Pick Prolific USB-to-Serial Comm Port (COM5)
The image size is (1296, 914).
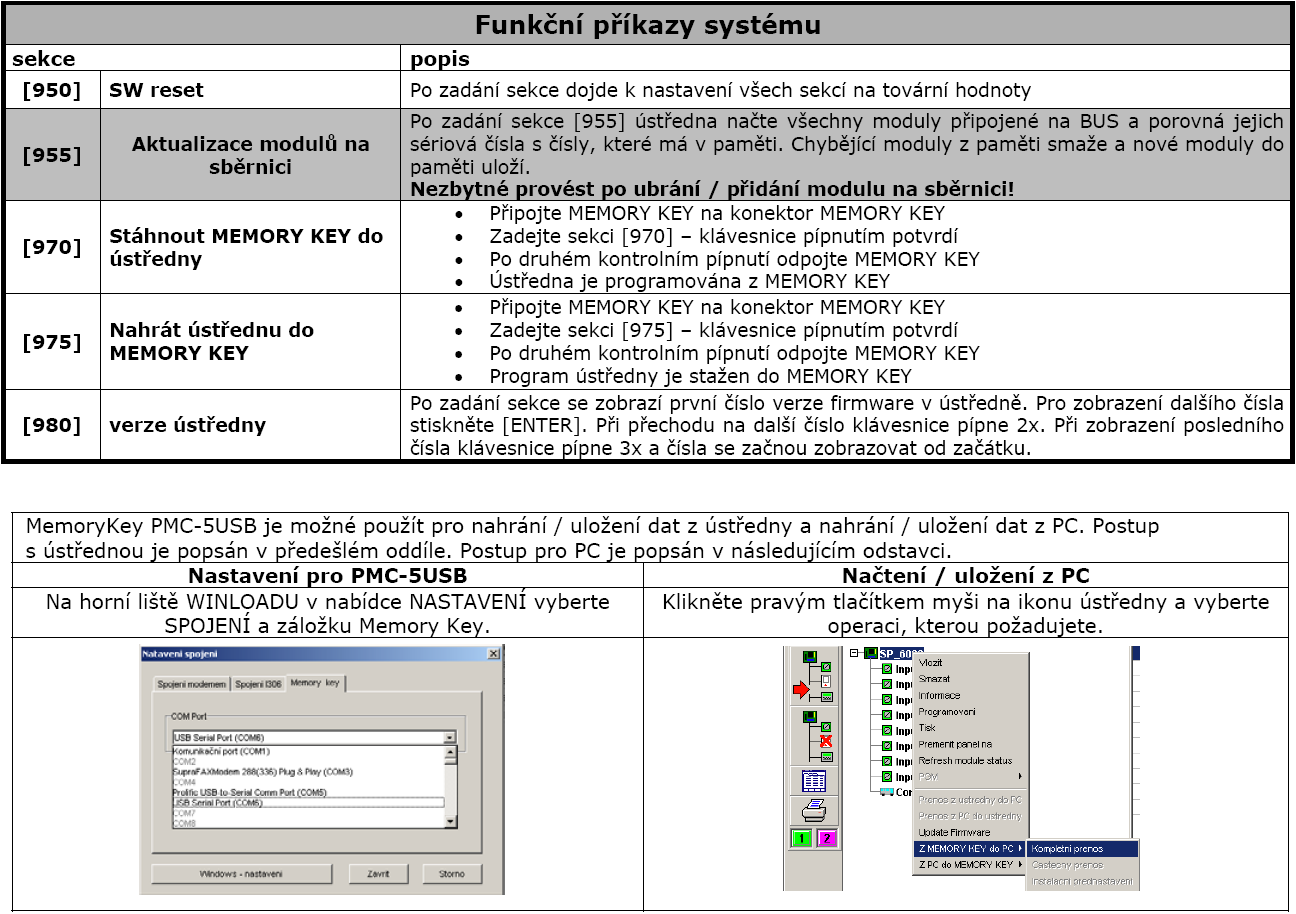click(x=308, y=792)
